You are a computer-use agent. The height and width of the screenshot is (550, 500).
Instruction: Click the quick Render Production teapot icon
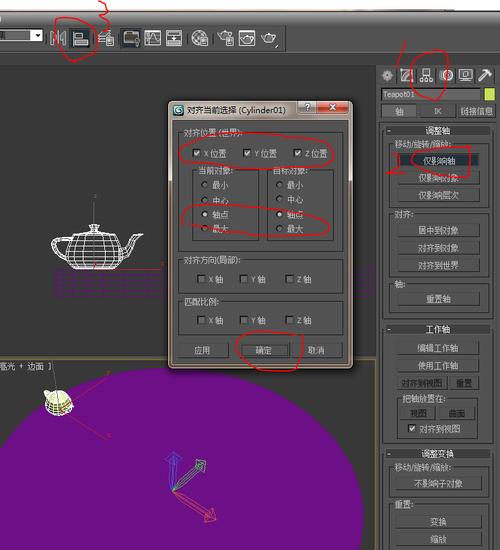(269, 39)
